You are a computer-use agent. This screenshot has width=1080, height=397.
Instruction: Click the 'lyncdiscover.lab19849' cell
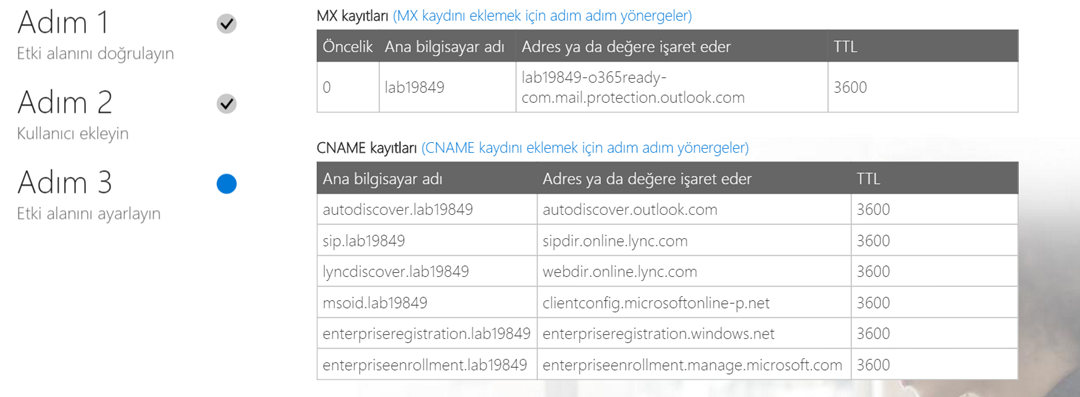coord(427,272)
